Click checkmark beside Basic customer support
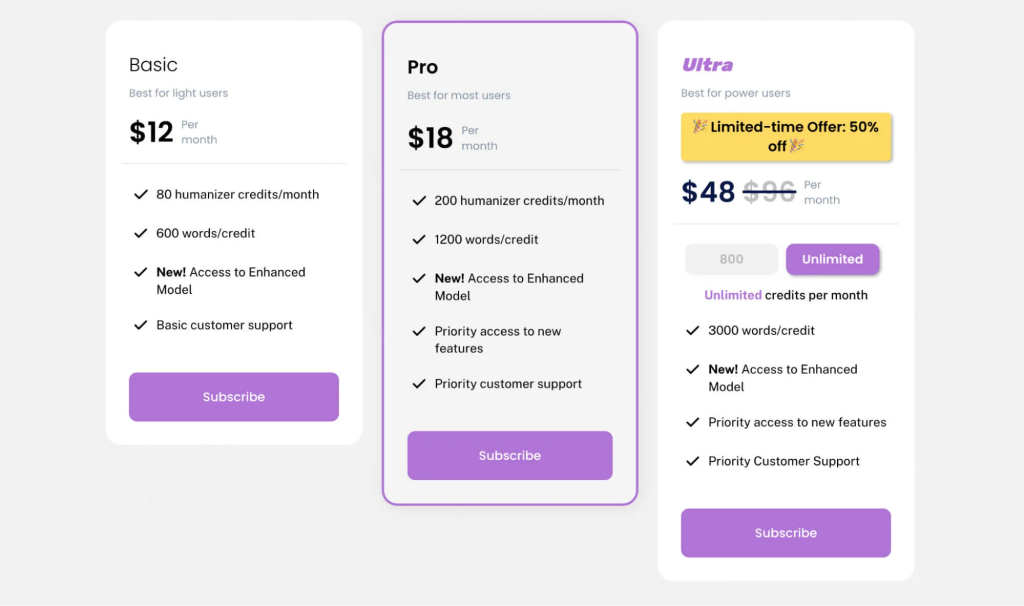 coord(141,326)
